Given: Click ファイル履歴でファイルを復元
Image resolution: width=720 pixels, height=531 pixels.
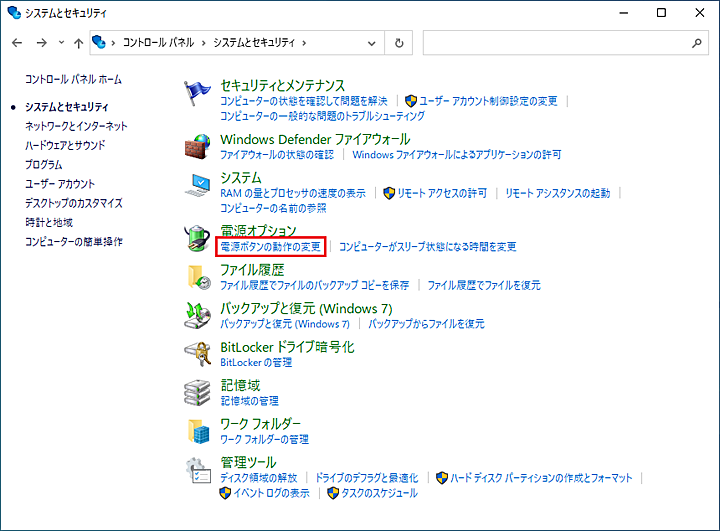Looking at the screenshot, I should 484,286.
